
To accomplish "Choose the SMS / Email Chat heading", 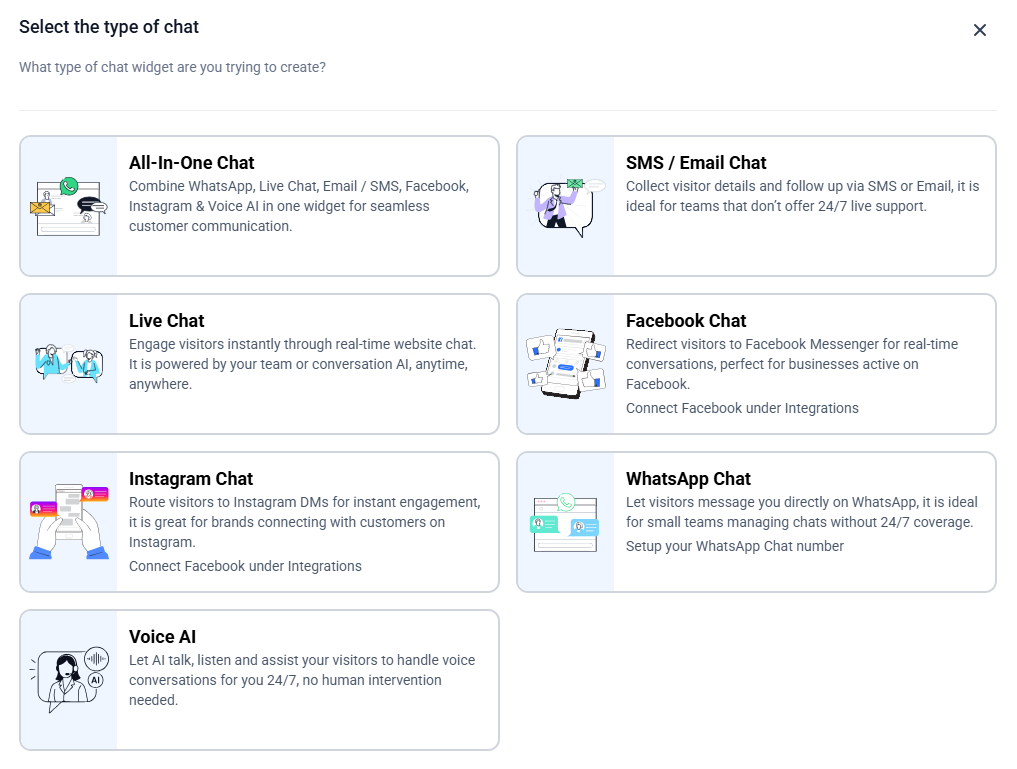I will click(x=696, y=163).
